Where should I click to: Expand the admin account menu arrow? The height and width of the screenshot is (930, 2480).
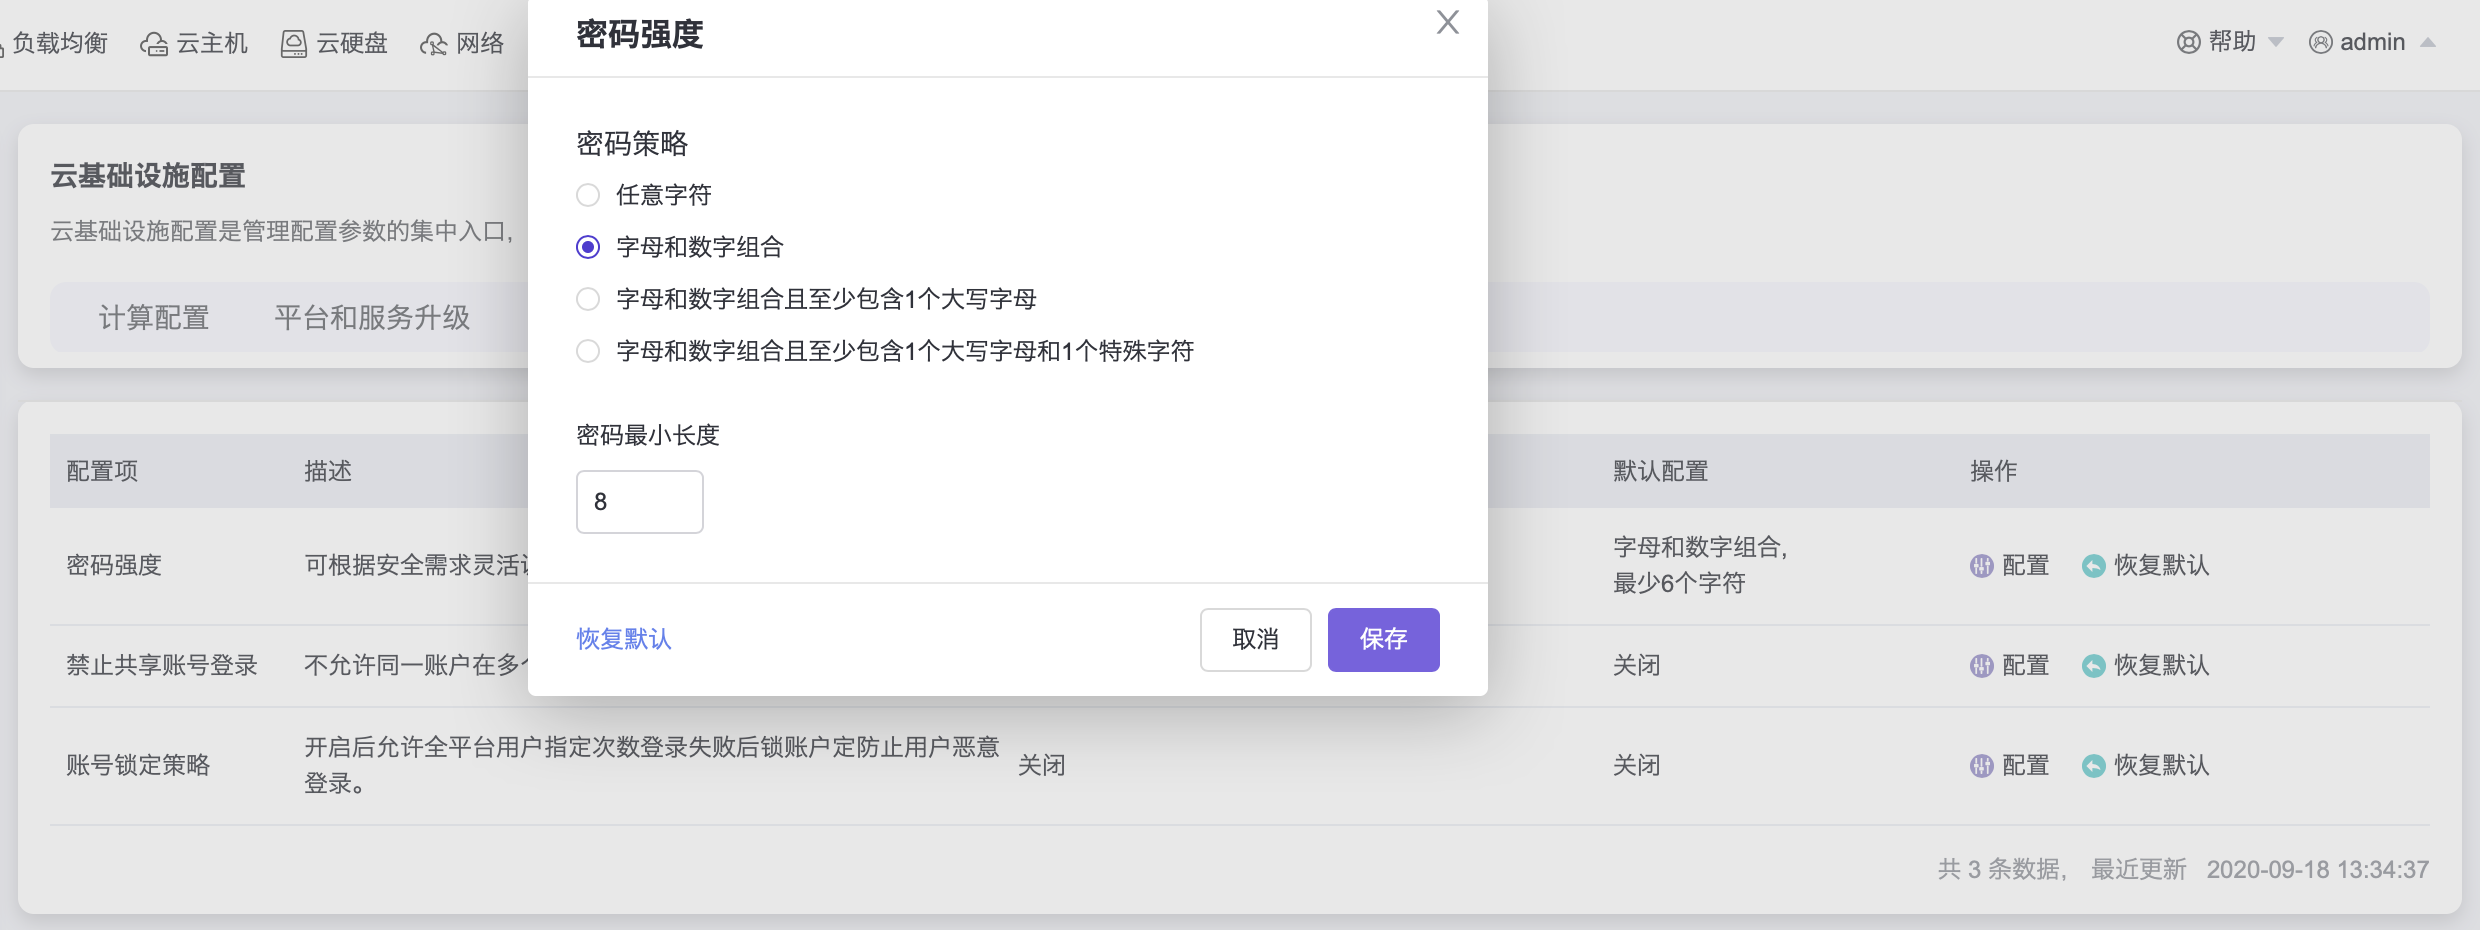2427,42
